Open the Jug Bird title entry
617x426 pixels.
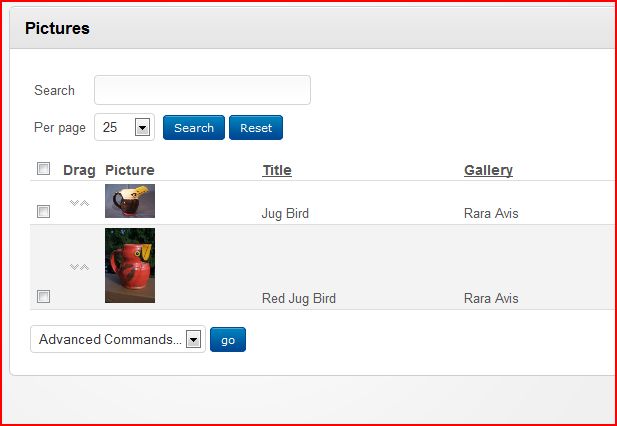(285, 214)
